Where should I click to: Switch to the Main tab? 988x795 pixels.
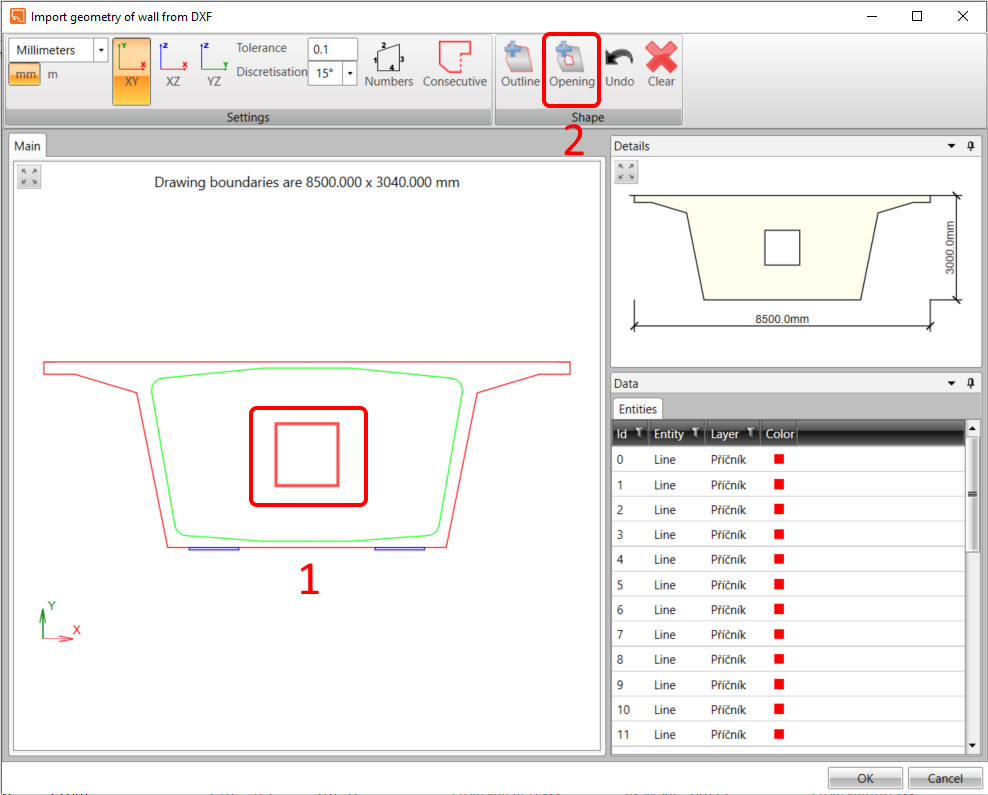pyautogui.click(x=27, y=145)
